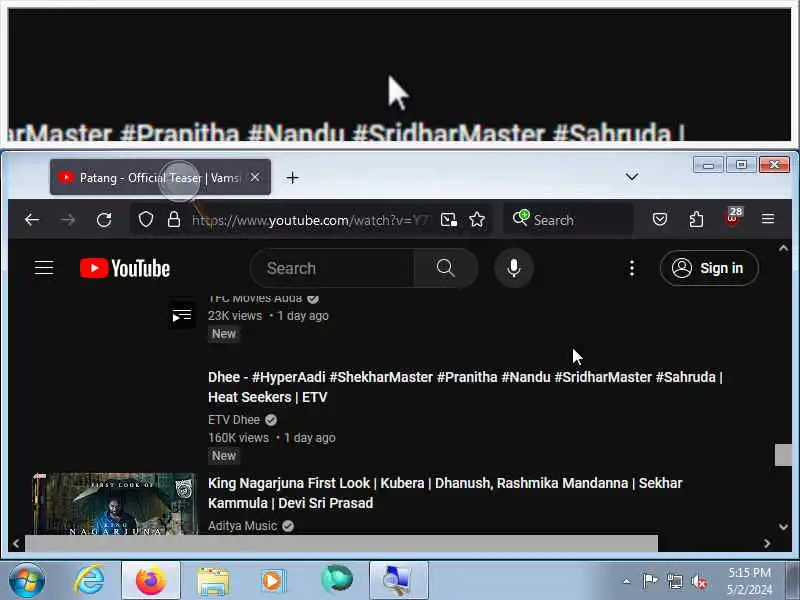Image resolution: width=800 pixels, height=600 pixels.
Task: Reload the current YouTube page
Action: (104, 220)
